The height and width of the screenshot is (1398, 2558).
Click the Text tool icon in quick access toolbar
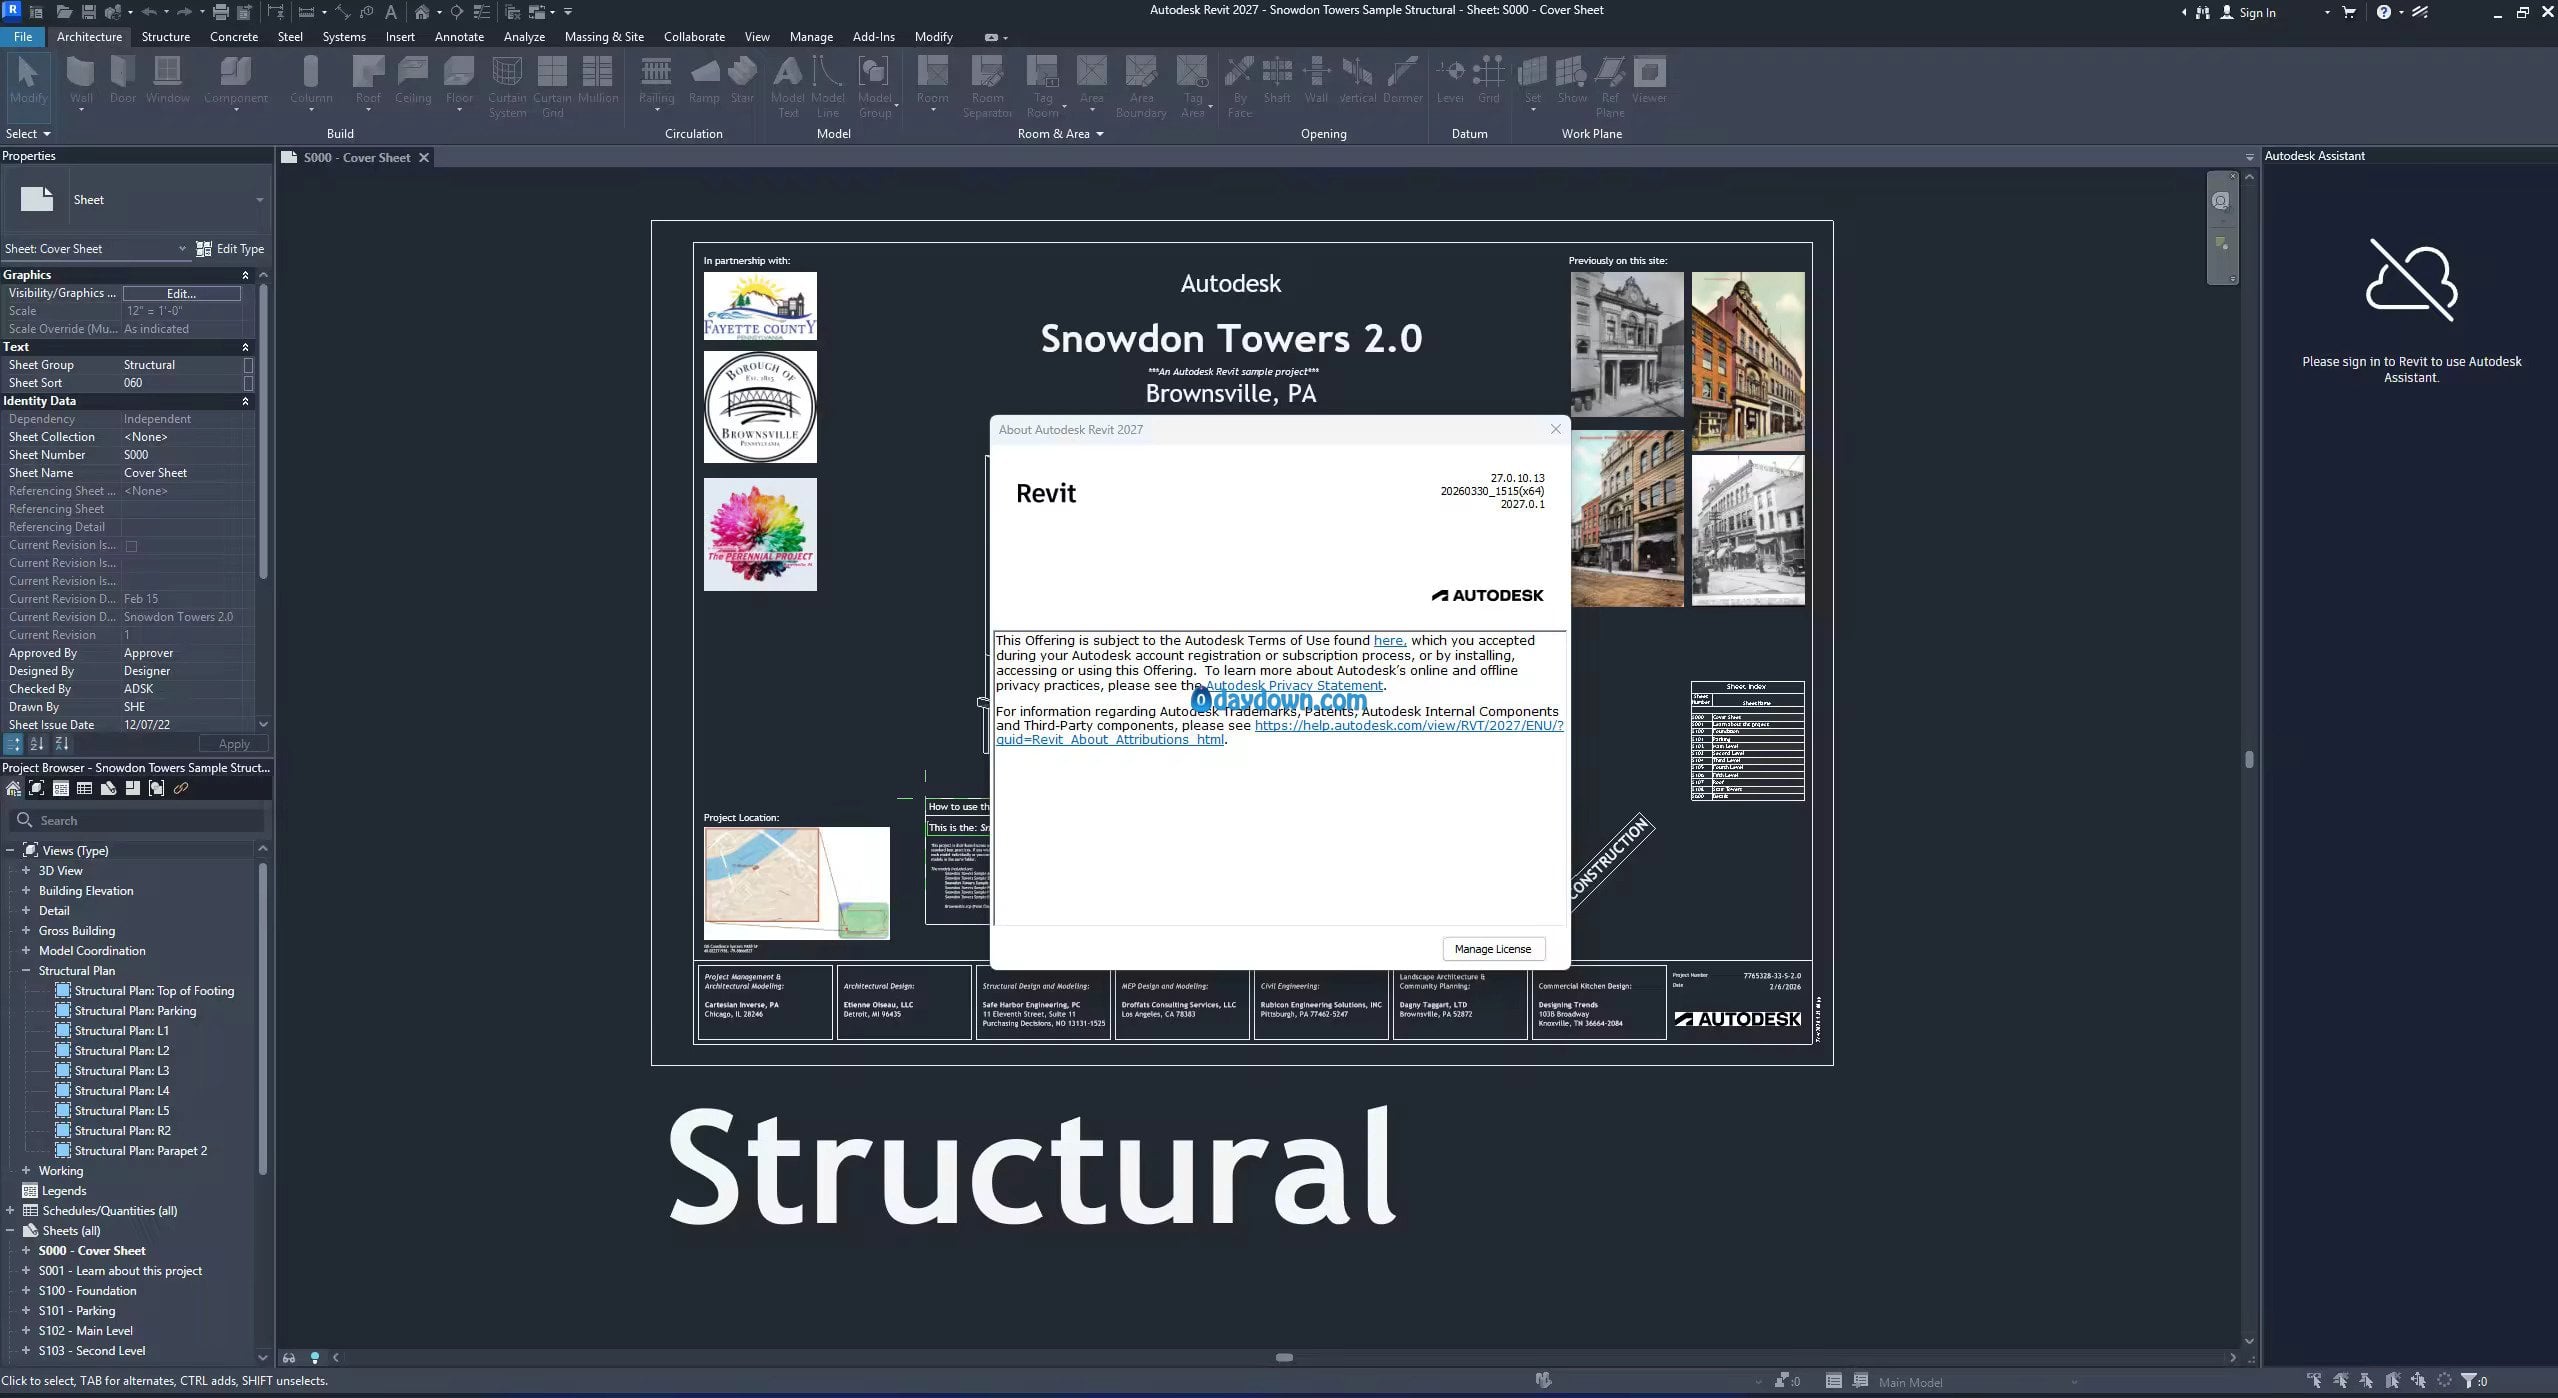coord(391,12)
